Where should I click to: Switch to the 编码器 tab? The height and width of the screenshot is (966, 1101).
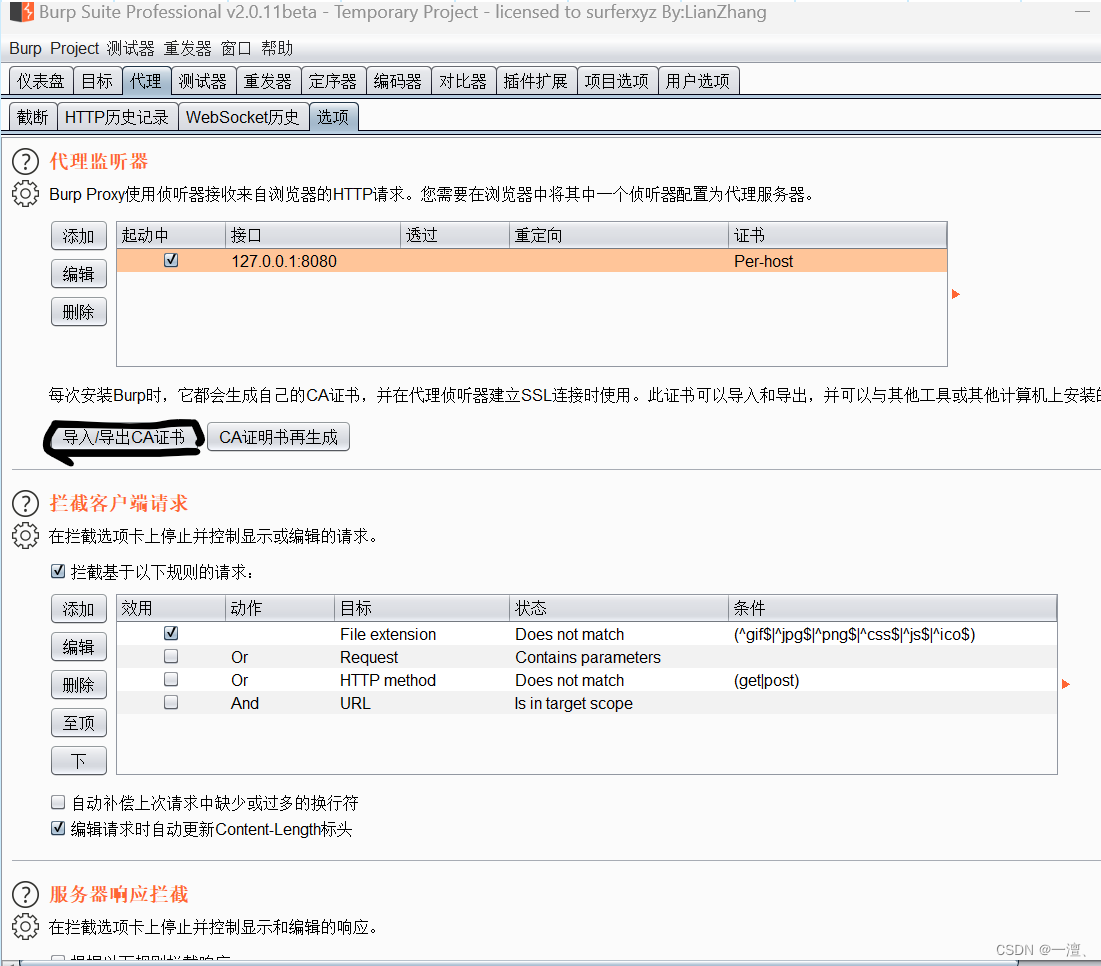coord(397,81)
